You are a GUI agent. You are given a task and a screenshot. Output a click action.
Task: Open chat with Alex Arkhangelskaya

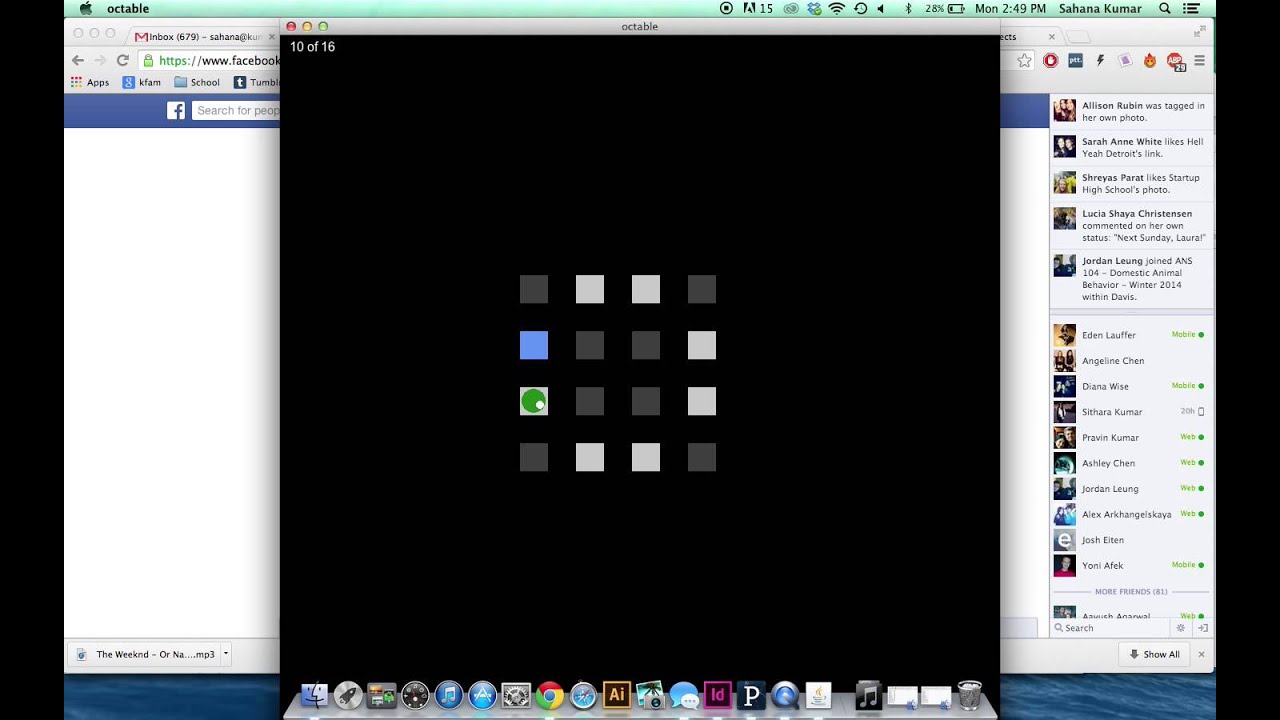1130,514
